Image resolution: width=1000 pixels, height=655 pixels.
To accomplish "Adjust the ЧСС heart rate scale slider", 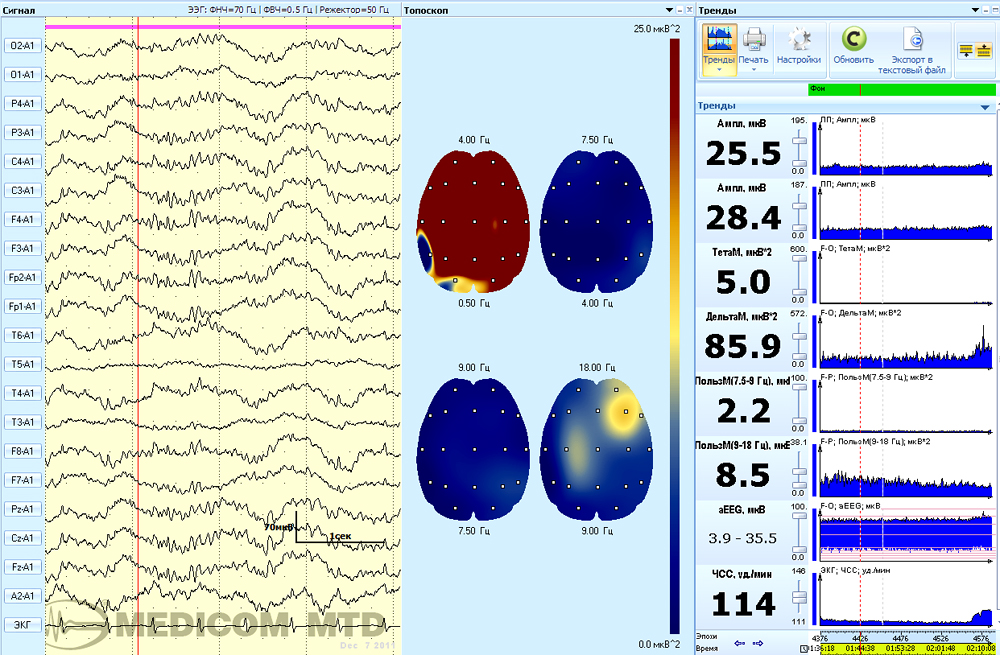I will click(798, 598).
